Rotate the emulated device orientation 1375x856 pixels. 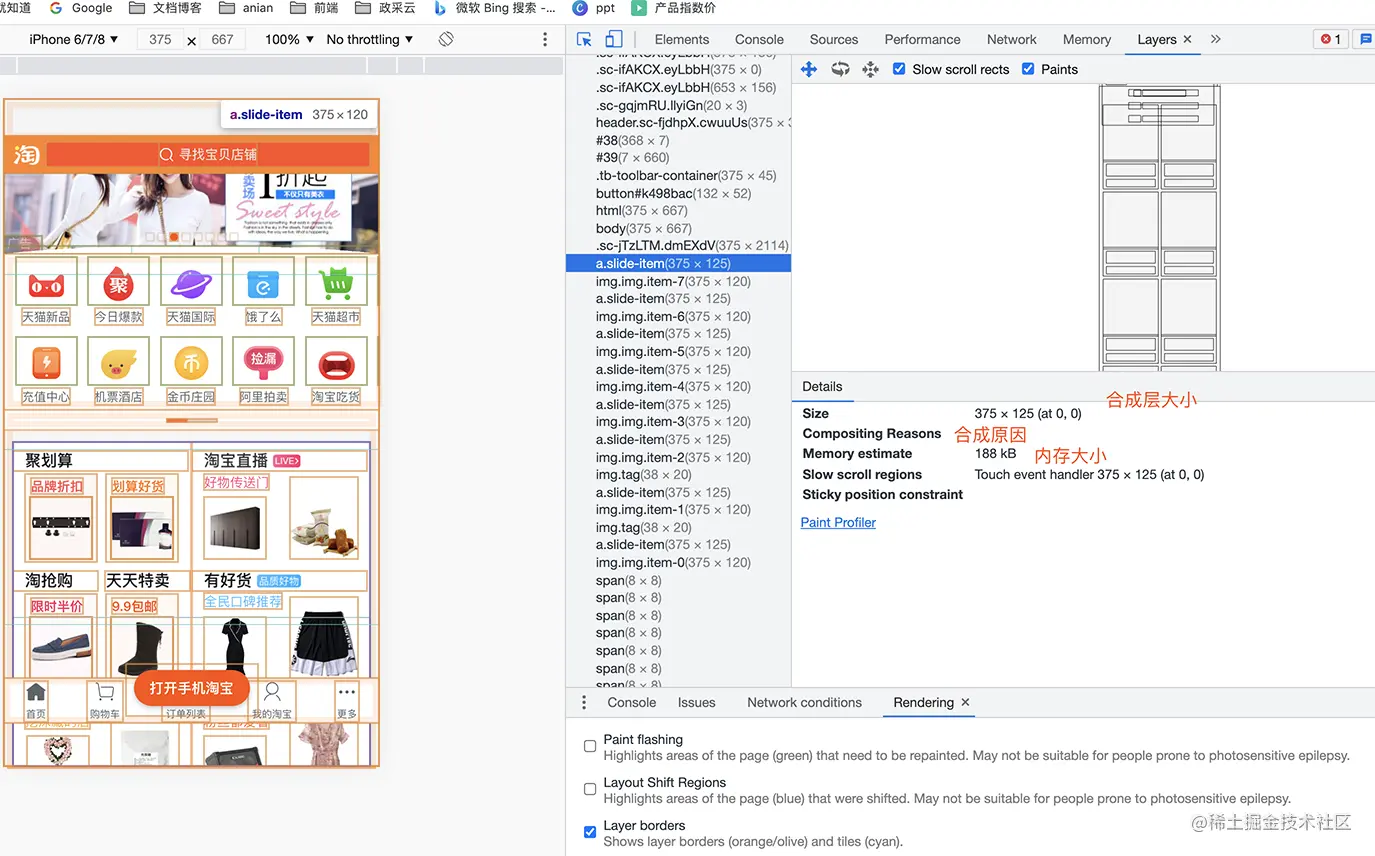(x=446, y=39)
